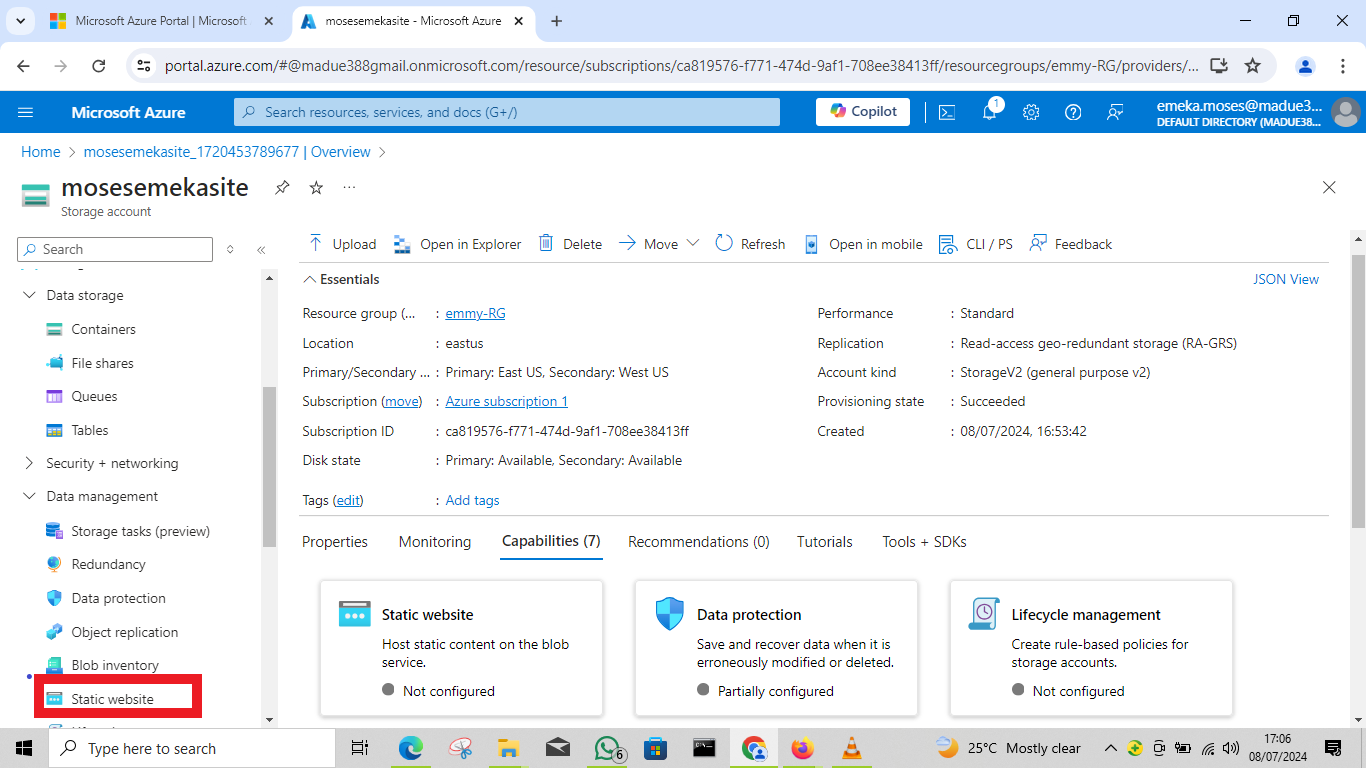This screenshot has width=1366, height=768.
Task: Delete the storage account
Action: coord(570,244)
